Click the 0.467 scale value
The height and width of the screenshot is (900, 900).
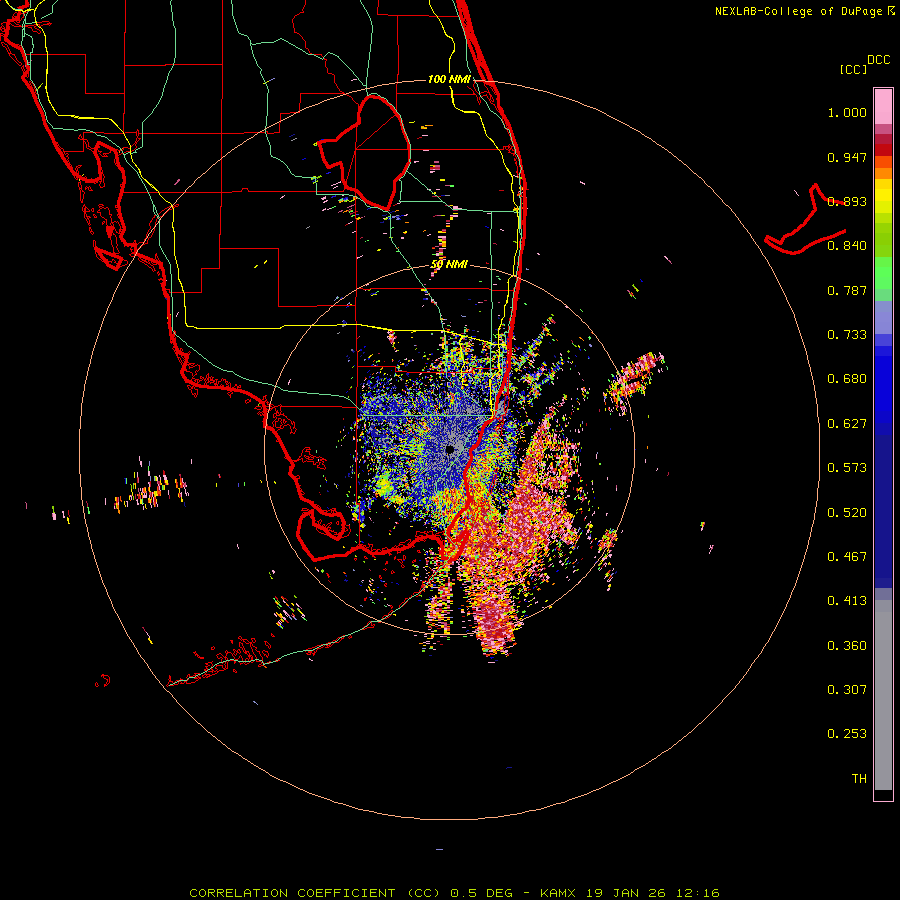847,557
